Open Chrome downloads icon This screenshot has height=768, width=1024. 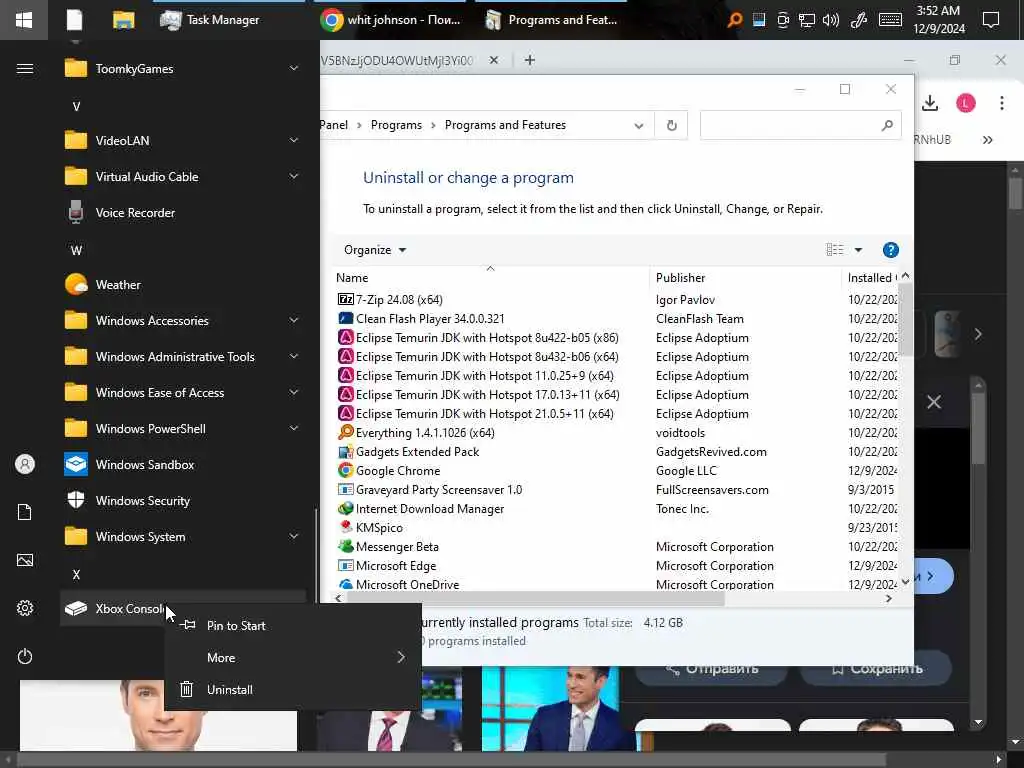tap(930, 103)
